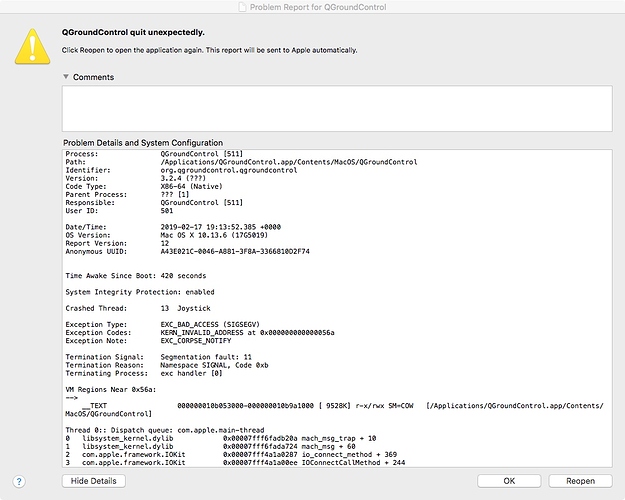Click the version value '3.2.4 (???)'

point(183,178)
